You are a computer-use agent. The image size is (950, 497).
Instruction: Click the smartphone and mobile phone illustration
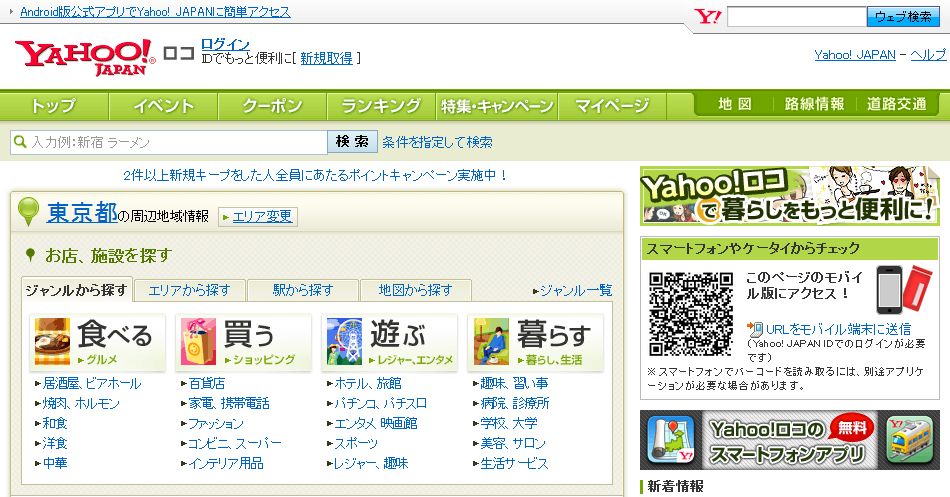(903, 290)
